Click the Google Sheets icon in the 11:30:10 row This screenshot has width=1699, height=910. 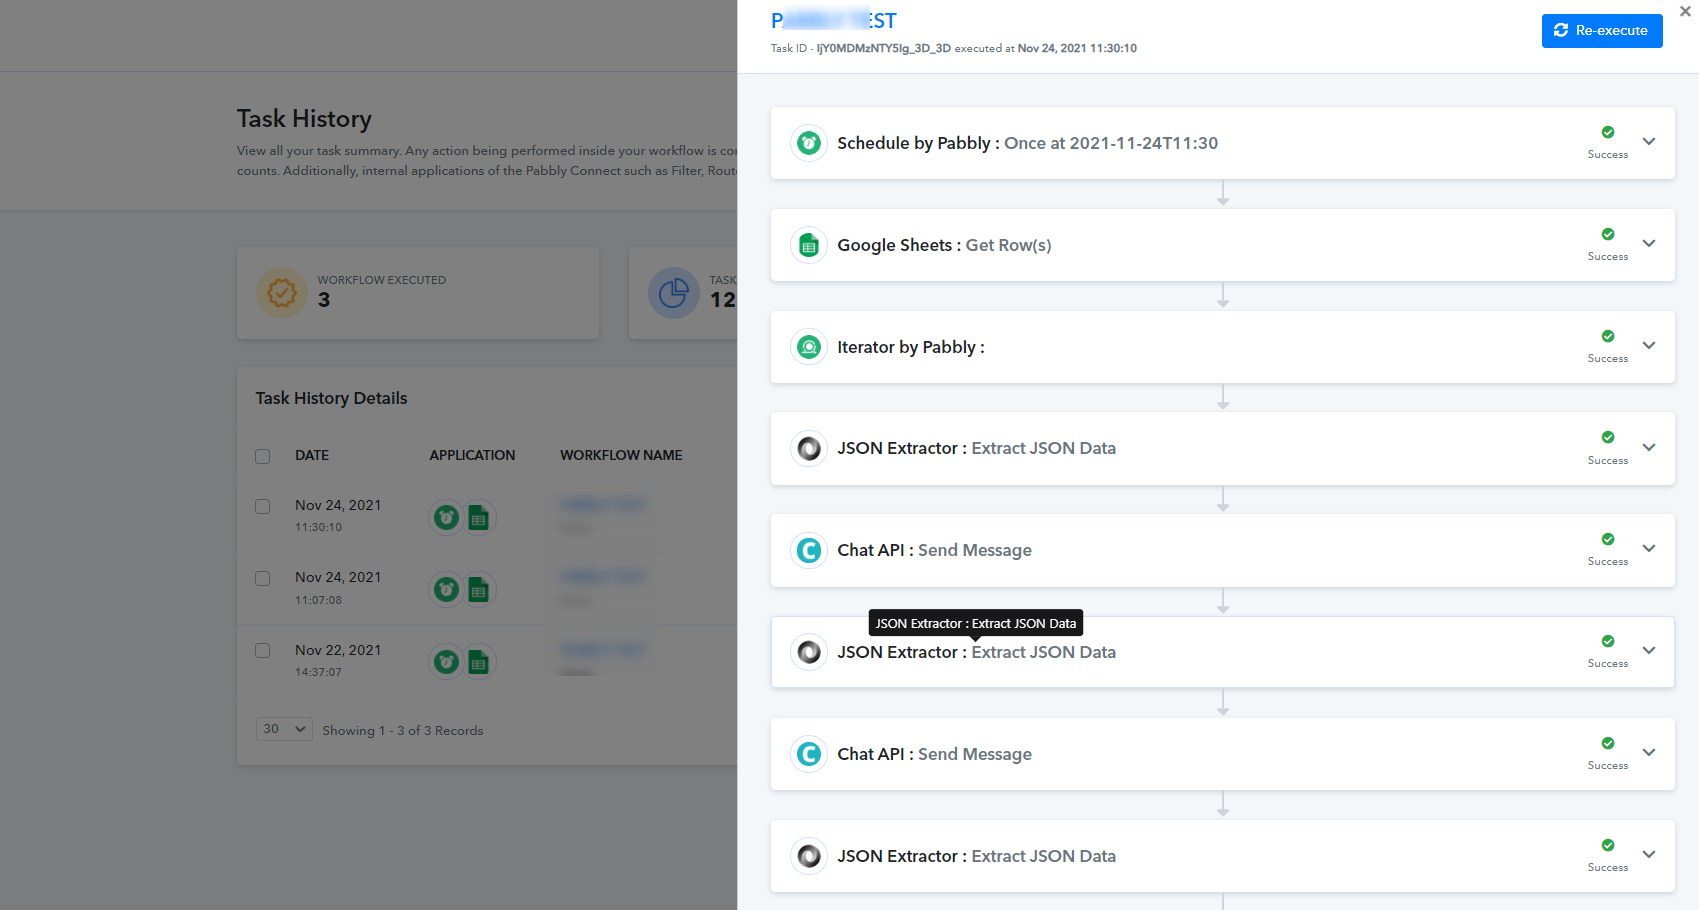tap(479, 517)
